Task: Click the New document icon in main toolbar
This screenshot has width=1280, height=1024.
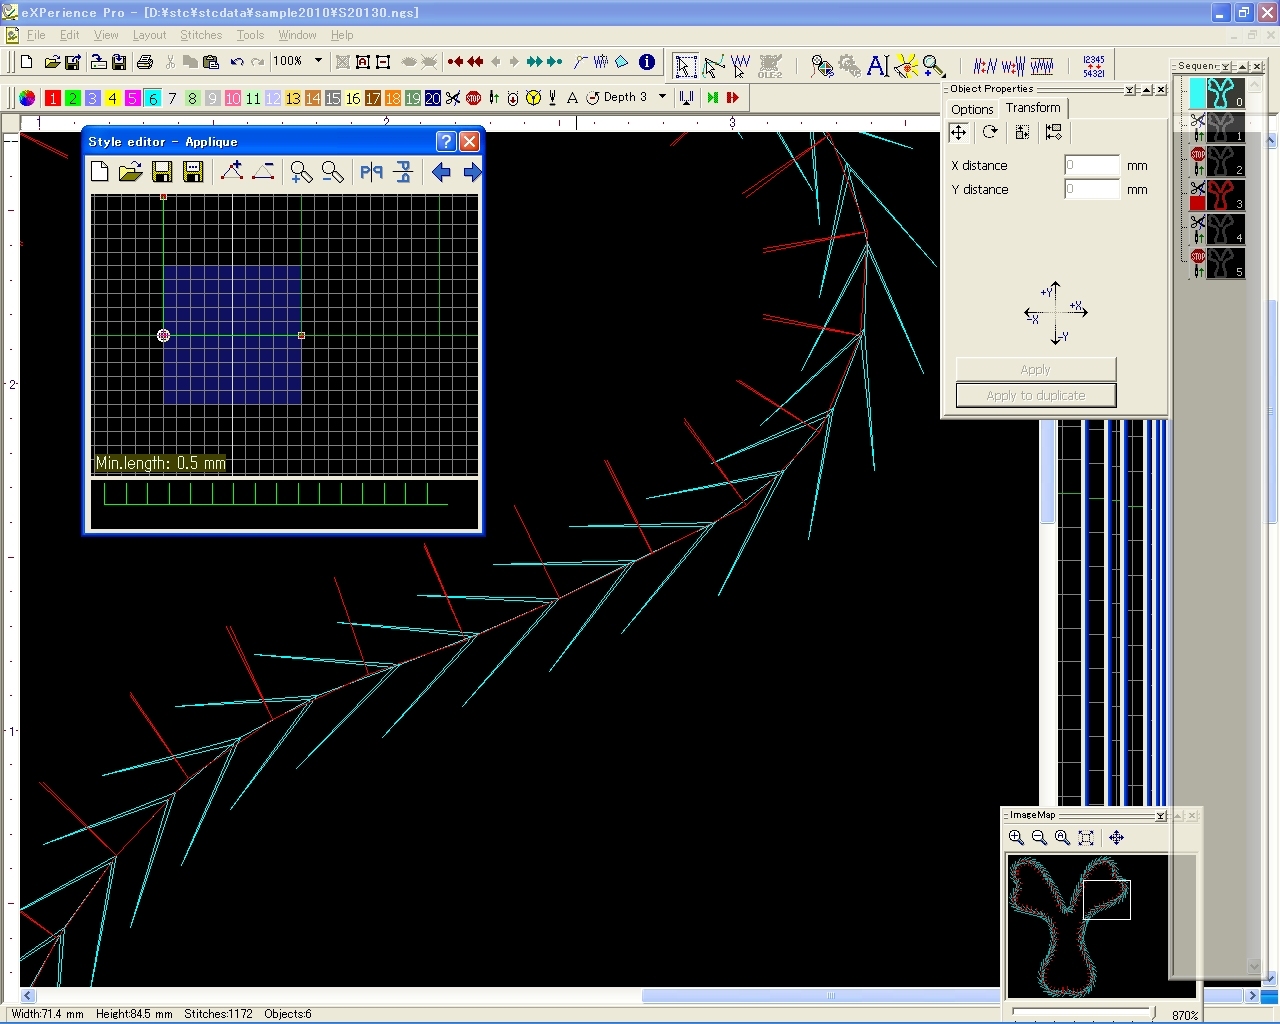Action: pyautogui.click(x=27, y=62)
